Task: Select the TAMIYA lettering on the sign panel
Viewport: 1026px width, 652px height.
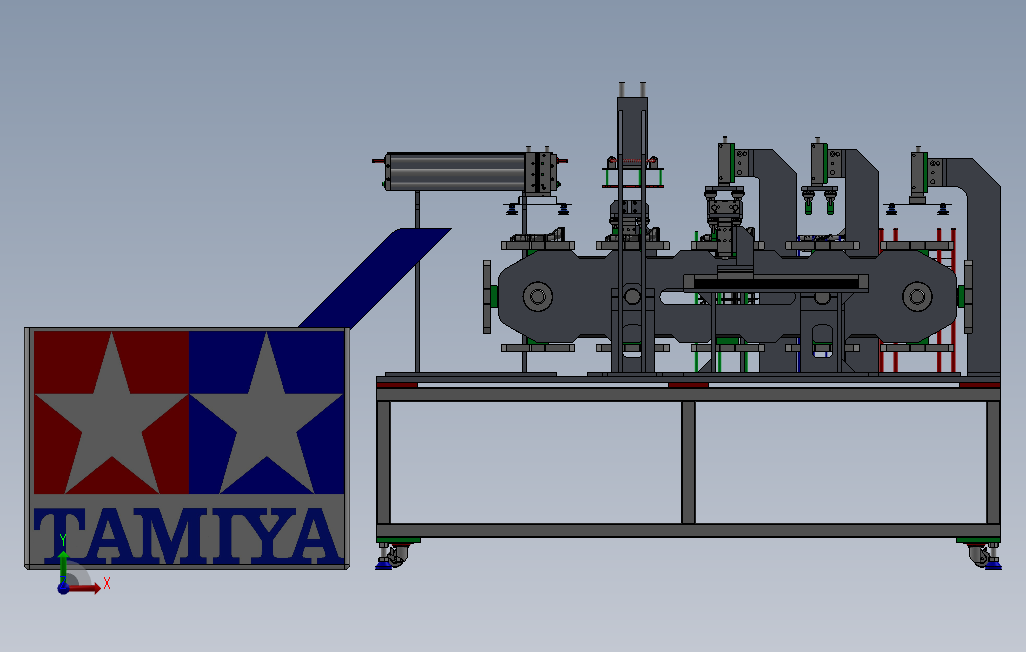Action: coord(188,535)
